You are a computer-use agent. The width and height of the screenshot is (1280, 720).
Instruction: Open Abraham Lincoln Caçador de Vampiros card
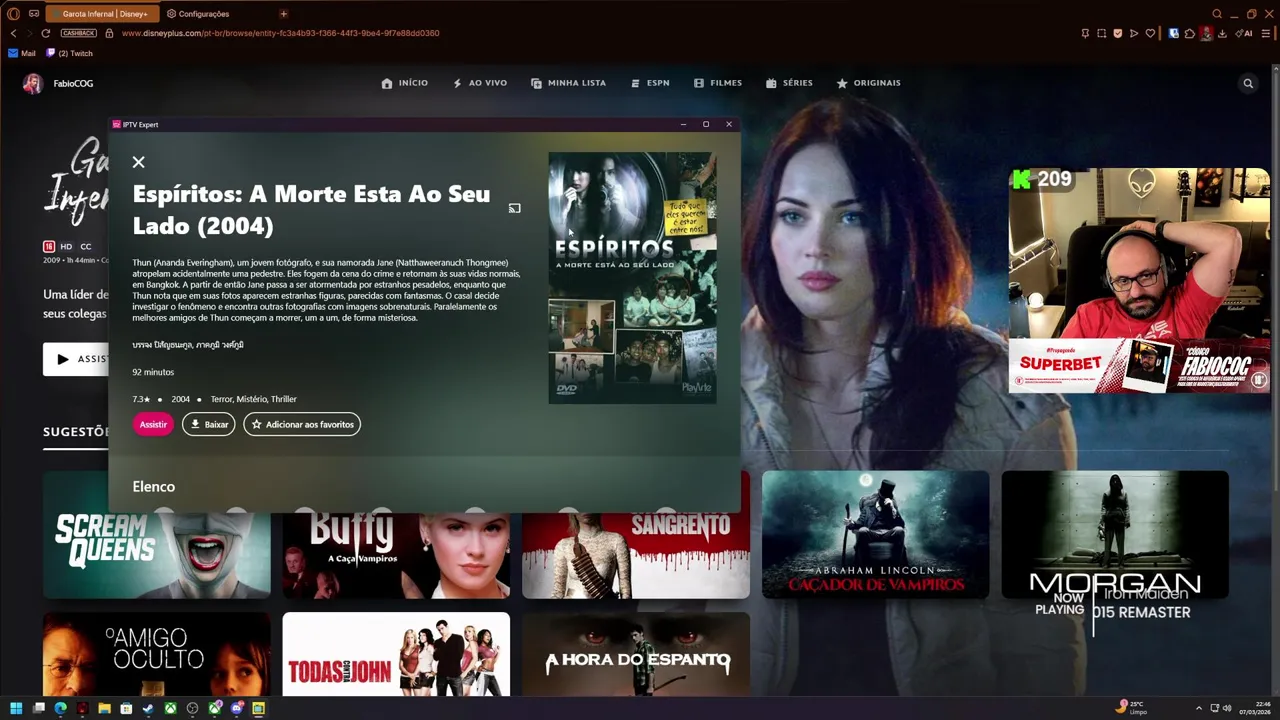875,534
